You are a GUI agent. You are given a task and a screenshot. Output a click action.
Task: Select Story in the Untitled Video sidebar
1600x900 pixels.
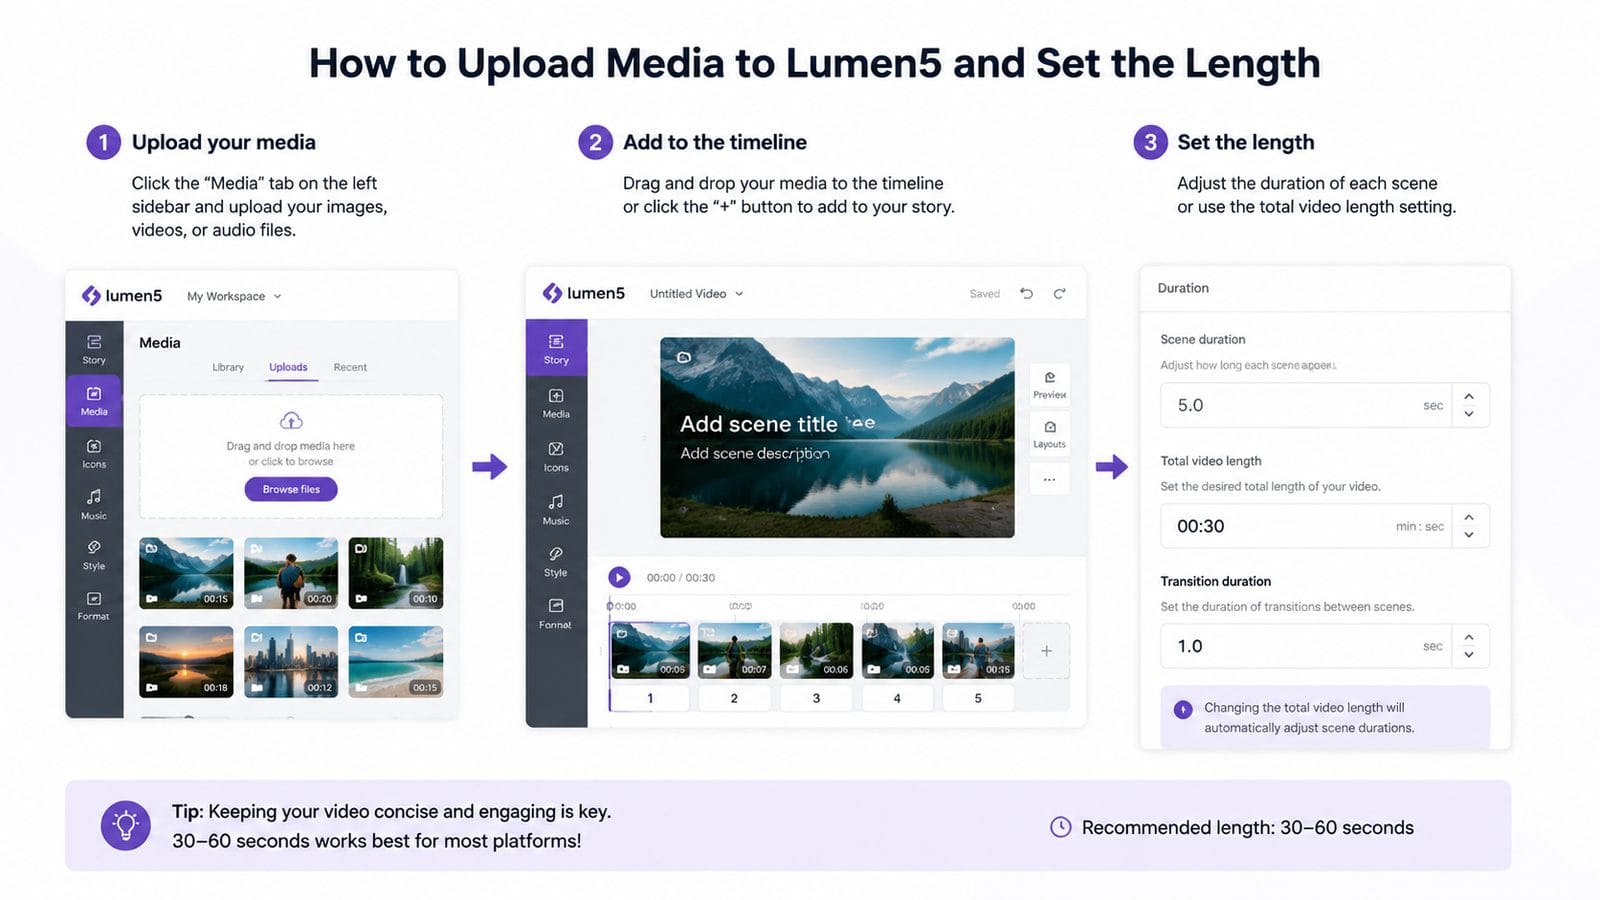[556, 348]
